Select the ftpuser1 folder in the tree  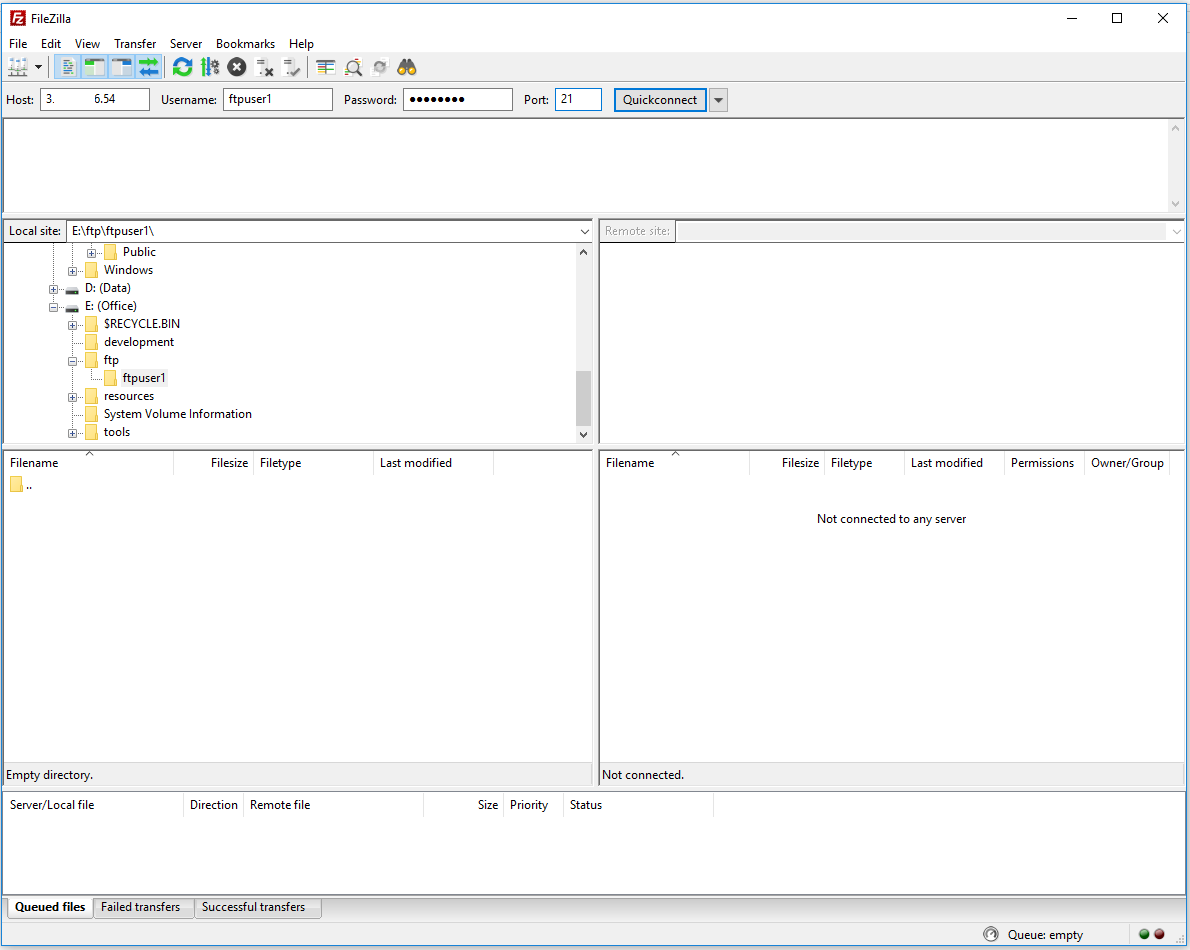click(x=143, y=378)
